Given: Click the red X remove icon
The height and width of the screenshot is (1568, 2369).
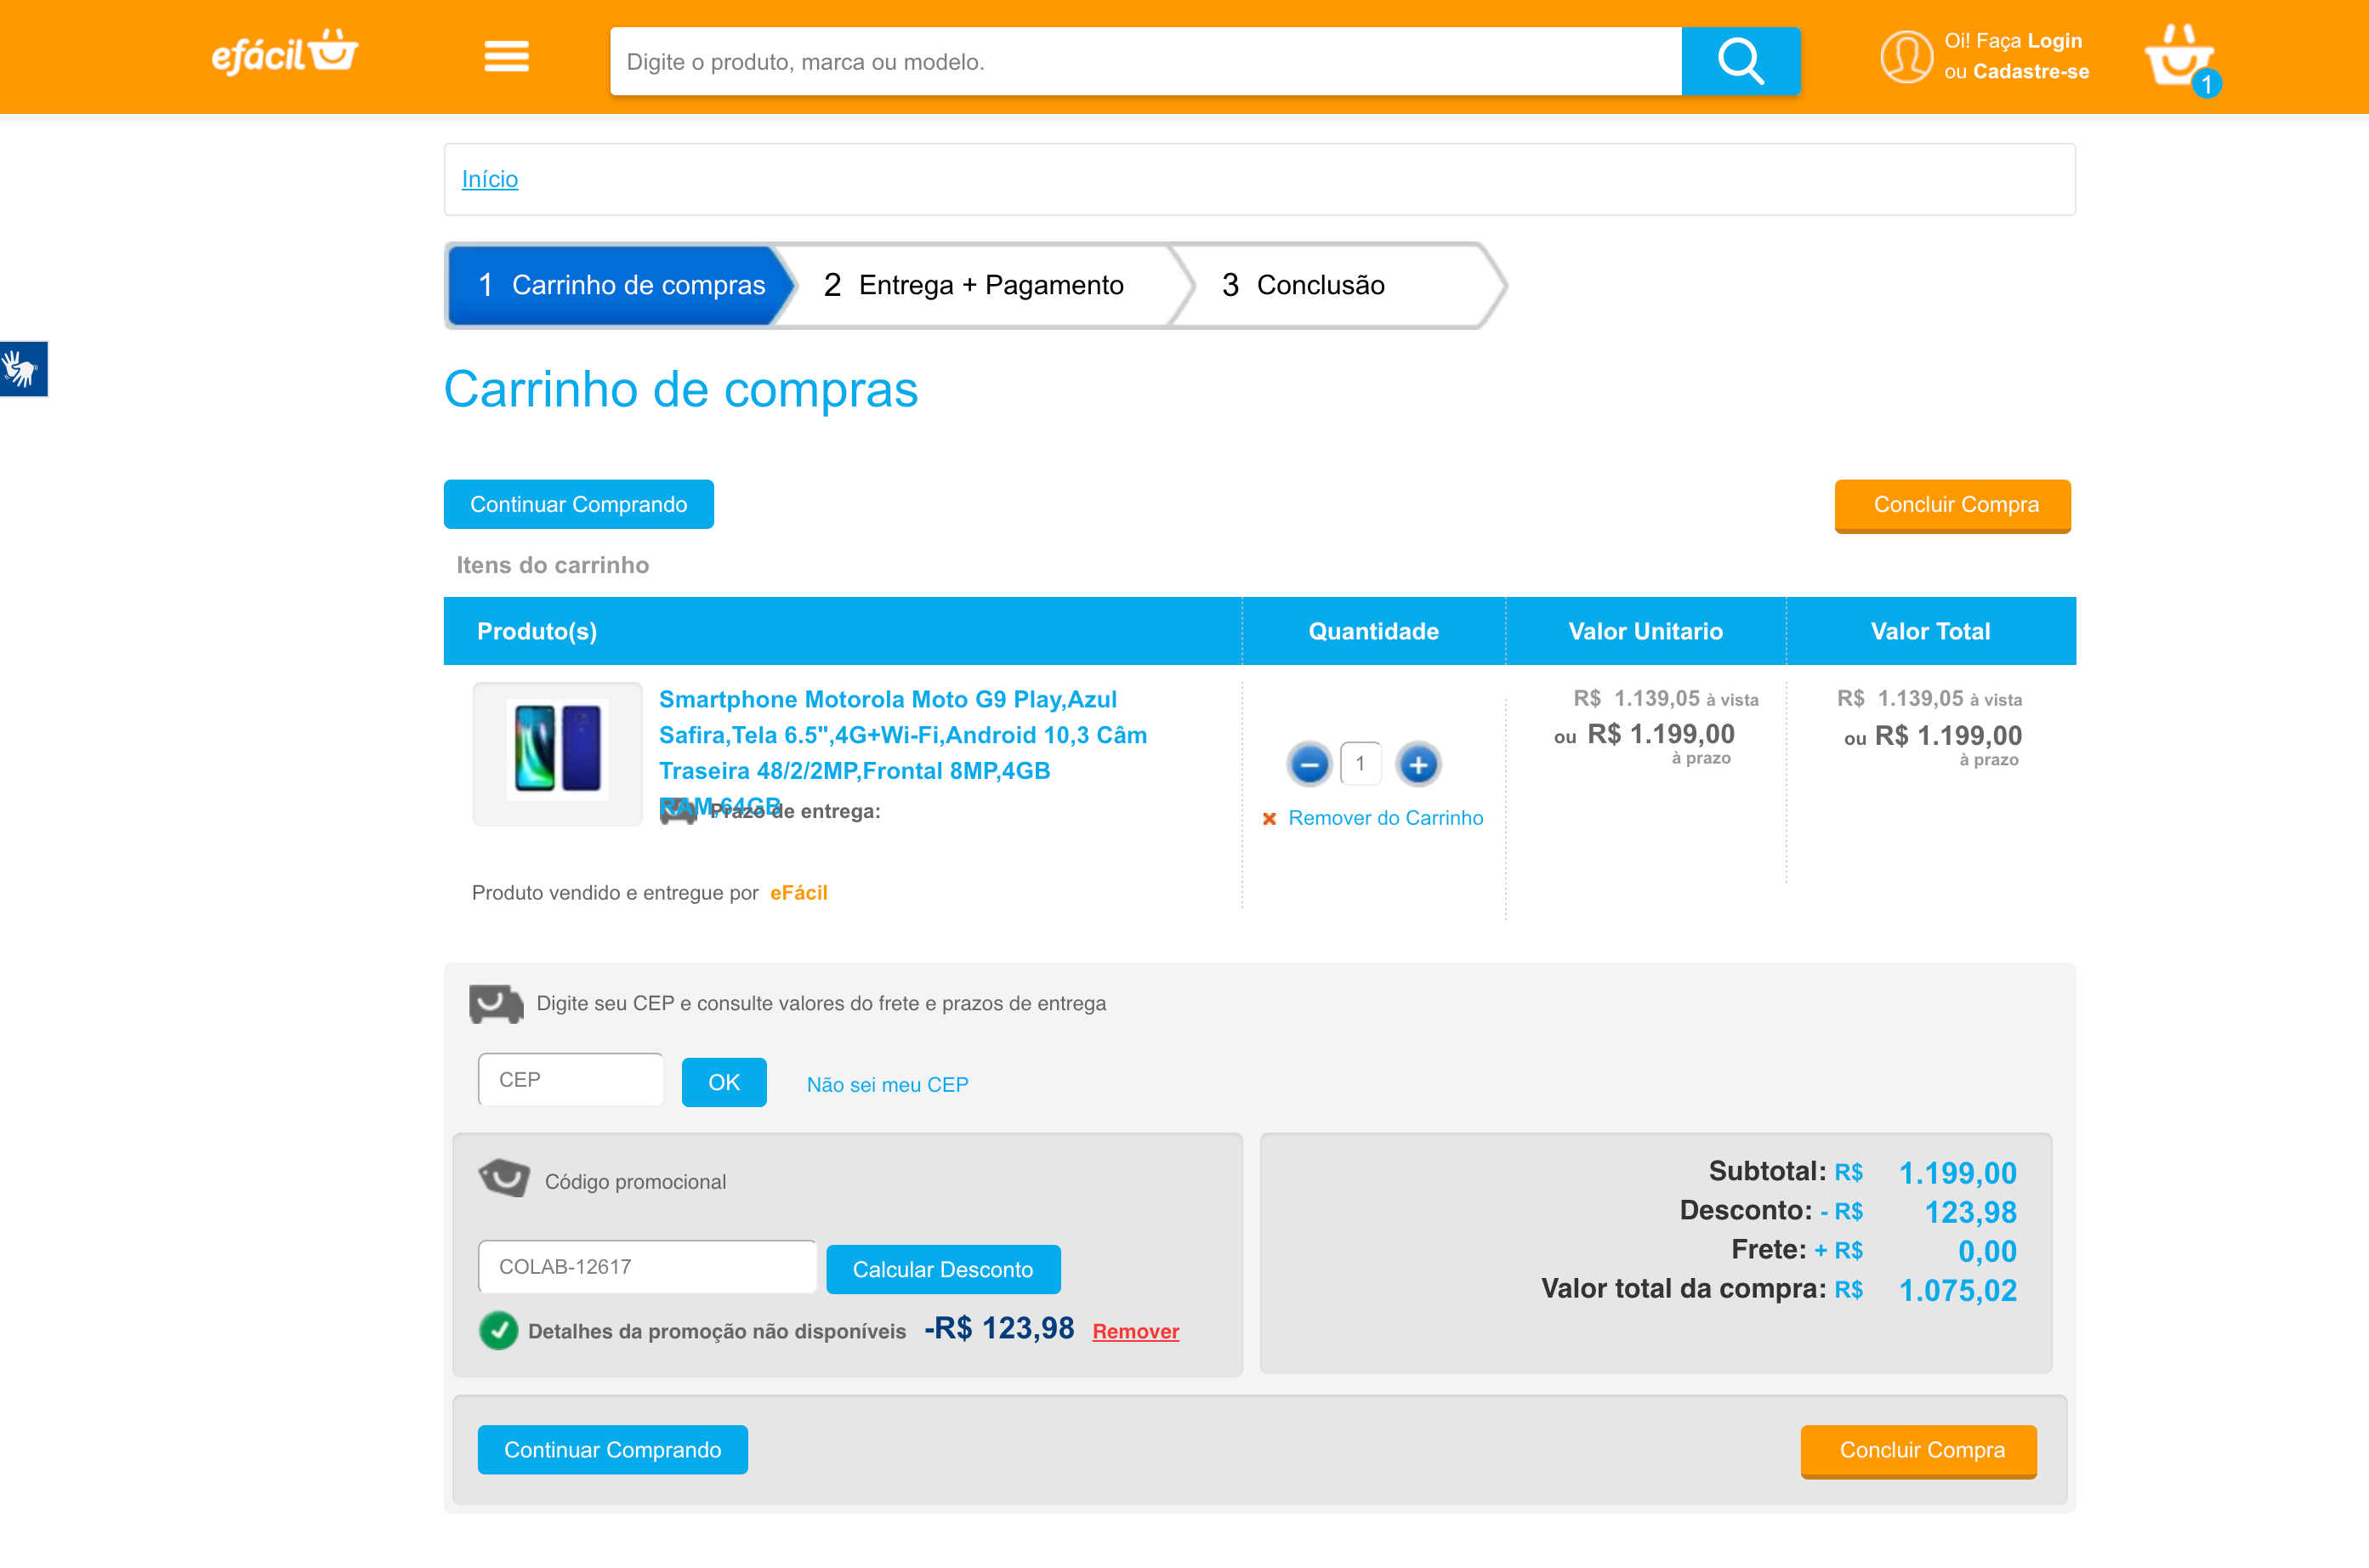Looking at the screenshot, I should 1269,819.
